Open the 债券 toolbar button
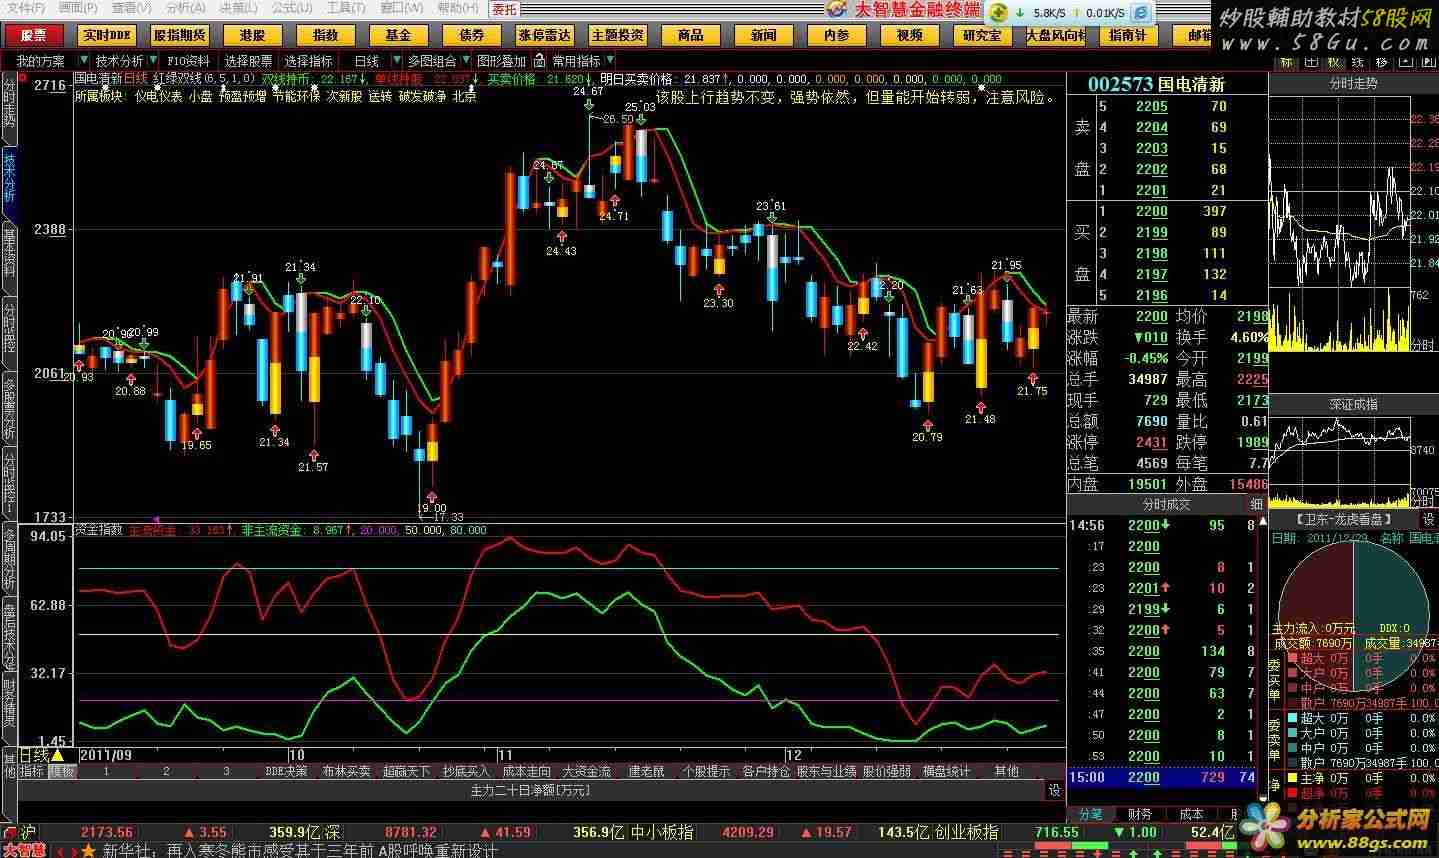The height and width of the screenshot is (858, 1439). click(472, 35)
